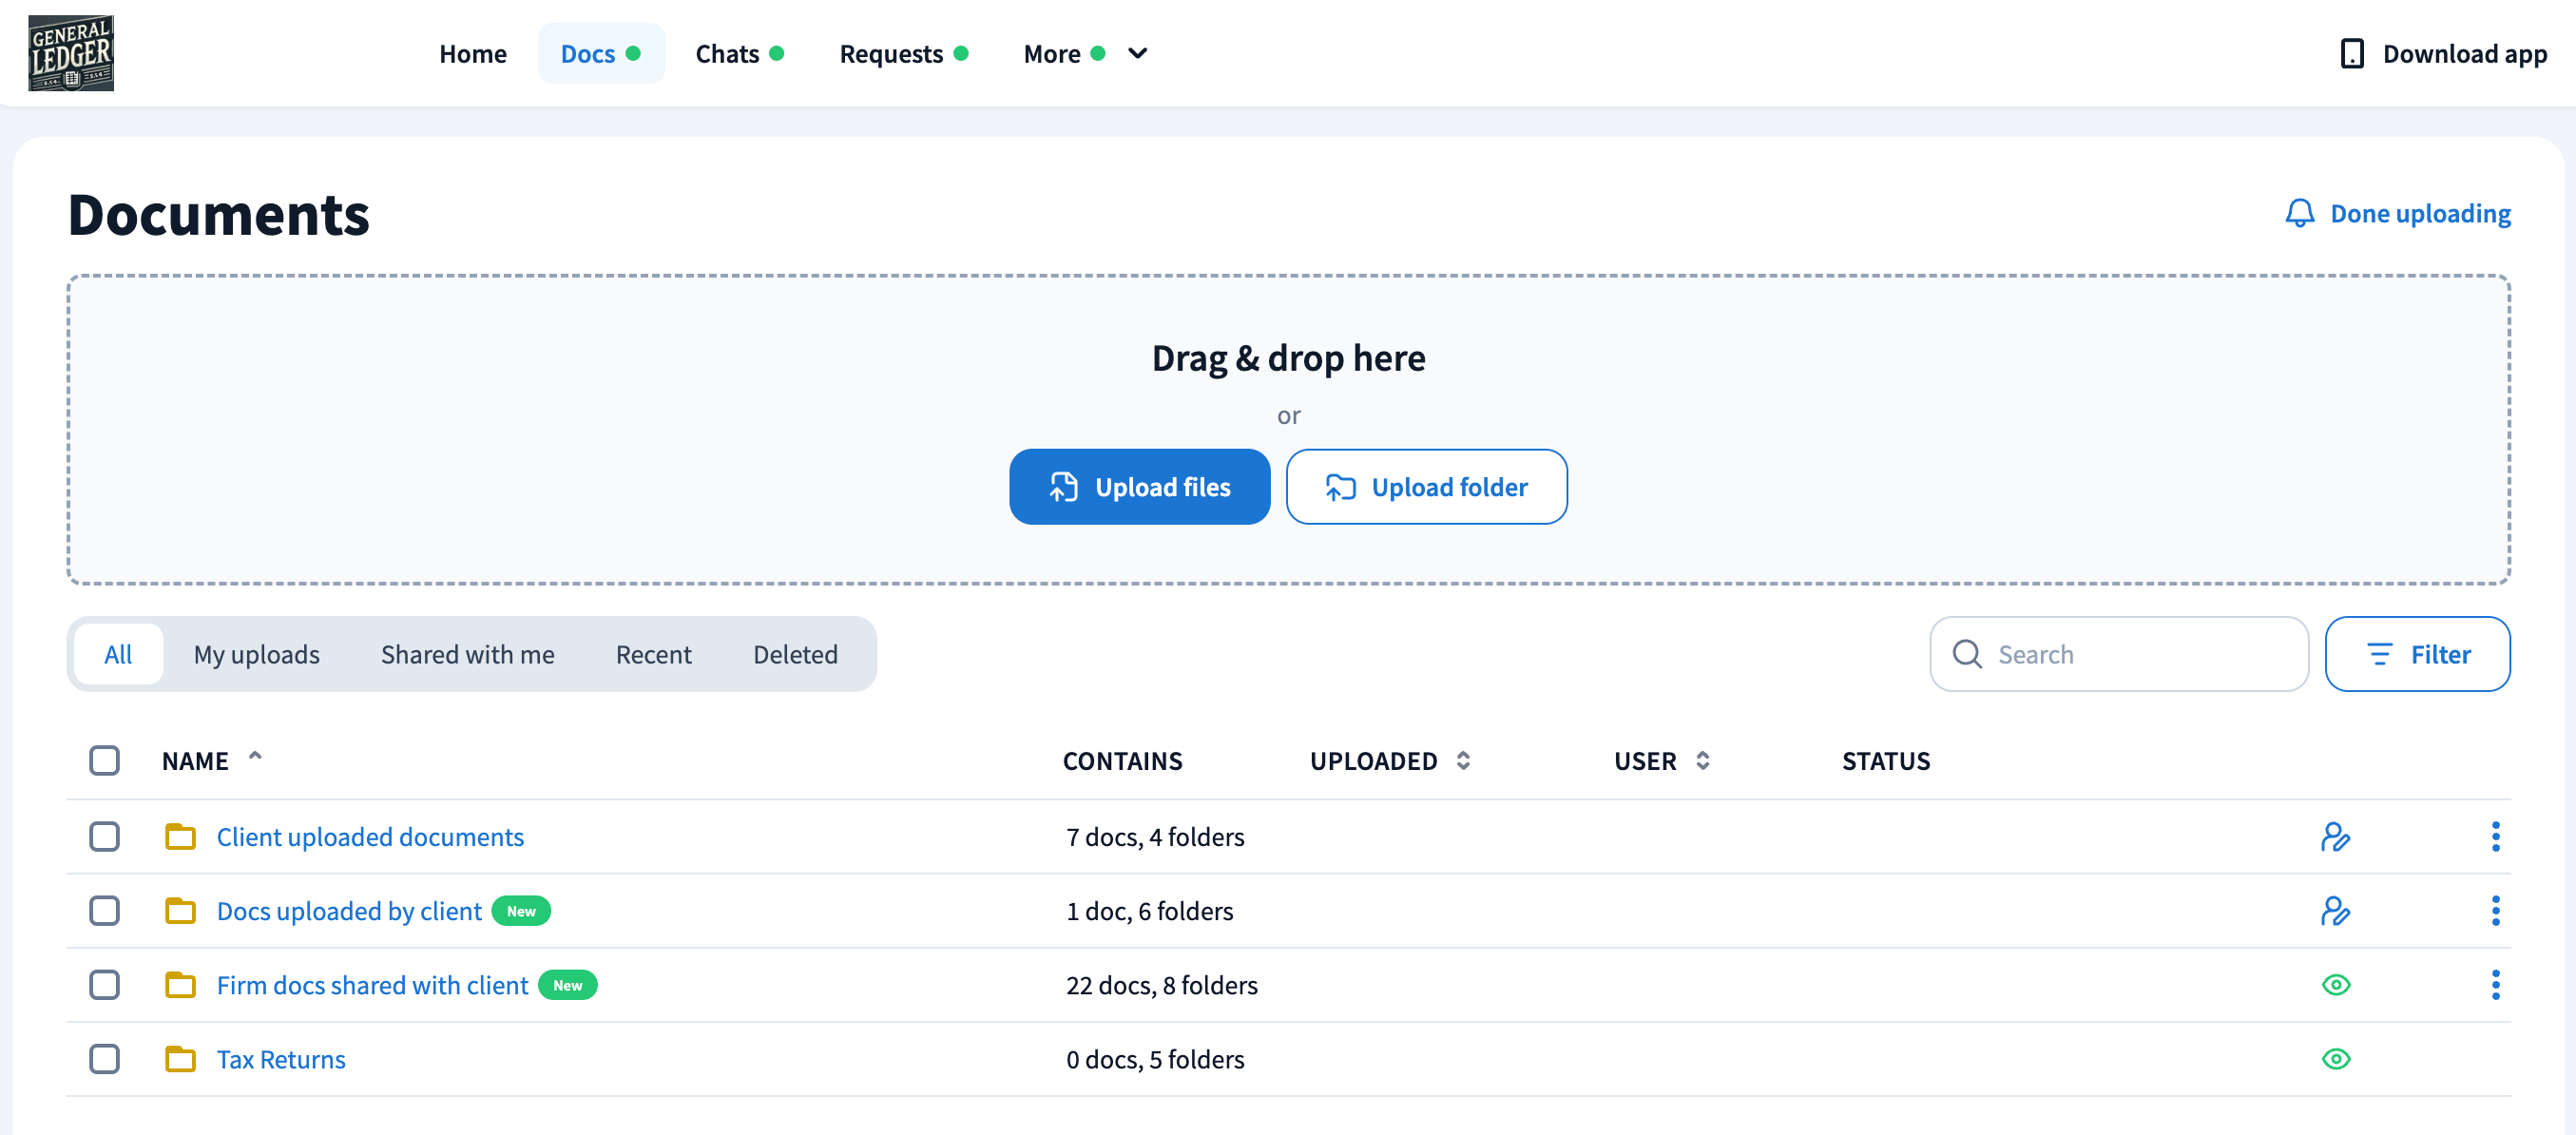
Task: Click the folder icon for Client uploaded documents
Action: coord(180,836)
